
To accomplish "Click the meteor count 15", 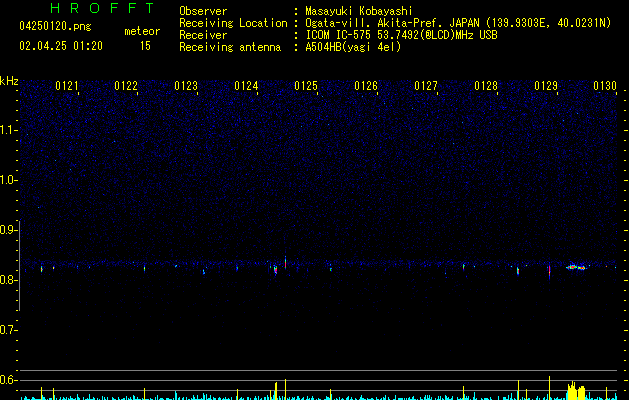I will [x=145, y=46].
